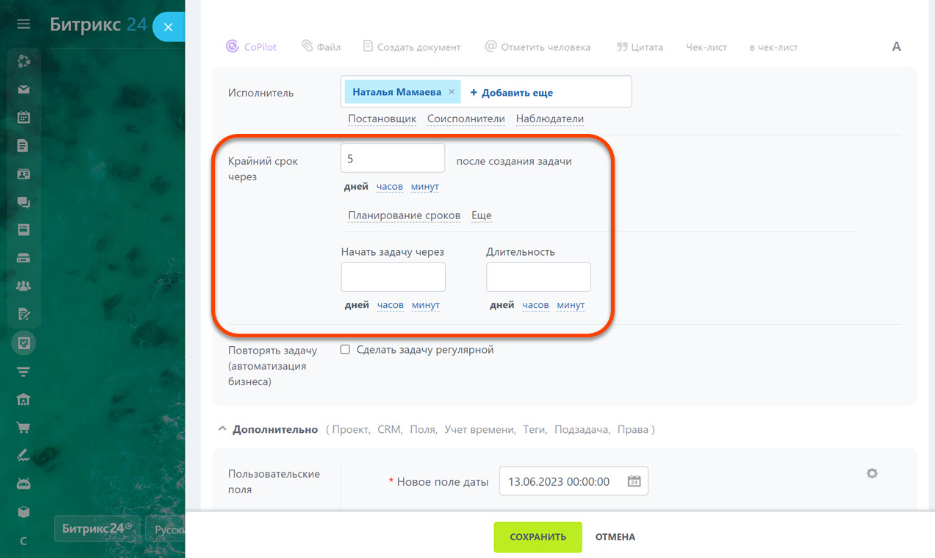The width and height of the screenshot is (935, 558).
Task: Close the task panel with the X button
Action: pos(168,27)
